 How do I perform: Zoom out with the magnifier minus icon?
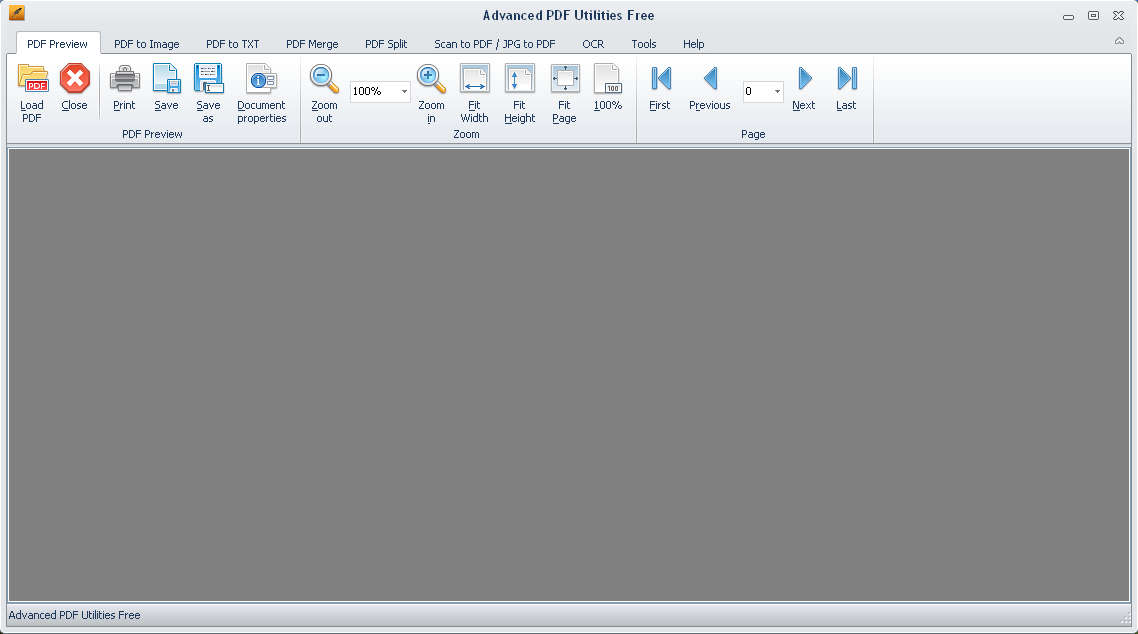(x=324, y=80)
